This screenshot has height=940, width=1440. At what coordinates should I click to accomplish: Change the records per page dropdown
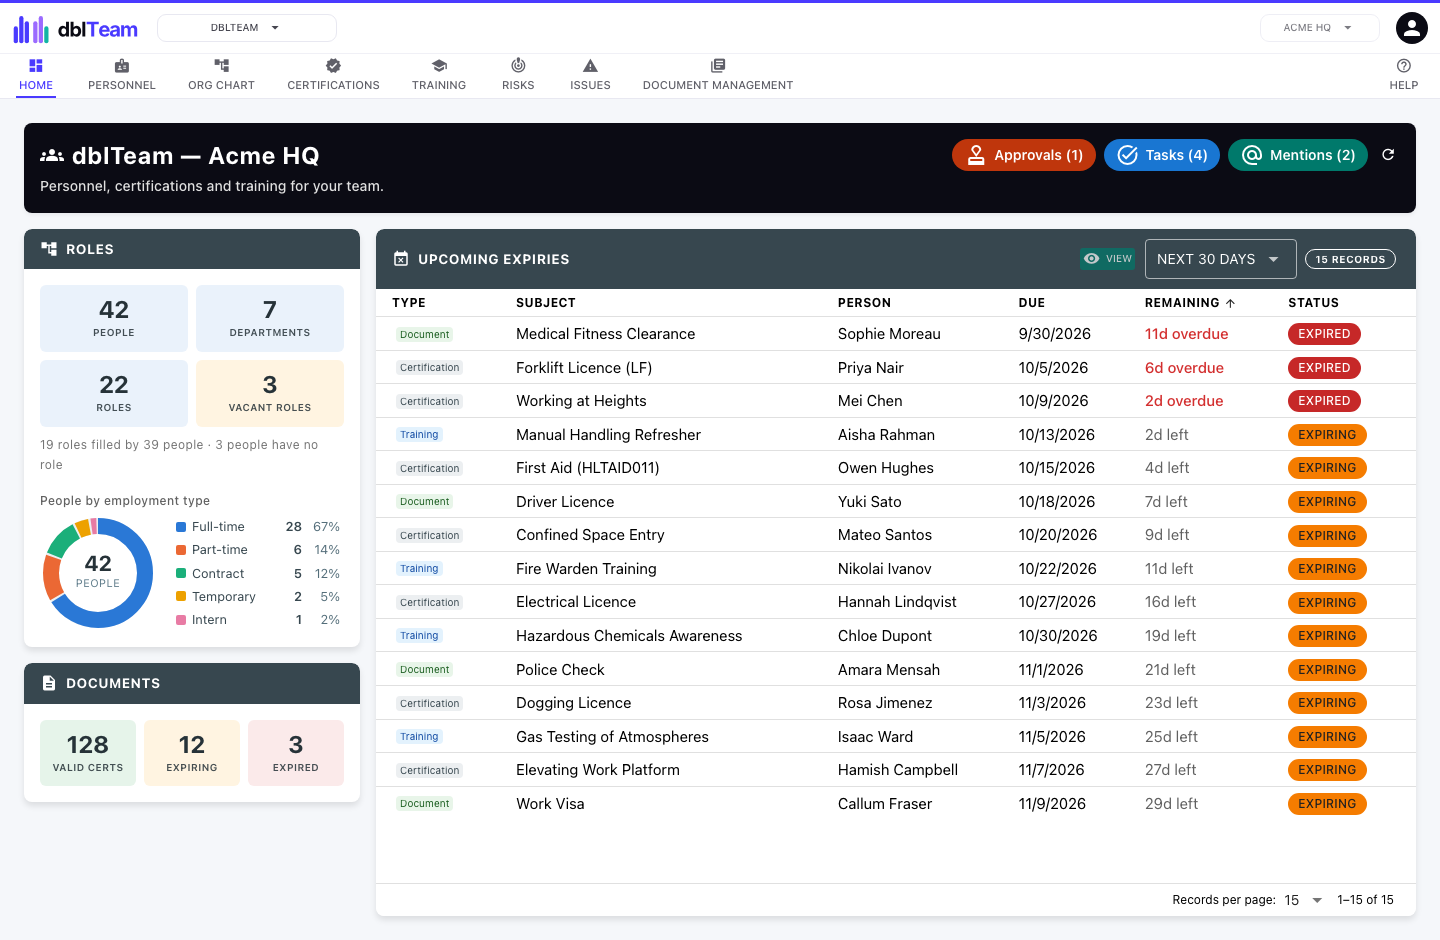(1303, 900)
